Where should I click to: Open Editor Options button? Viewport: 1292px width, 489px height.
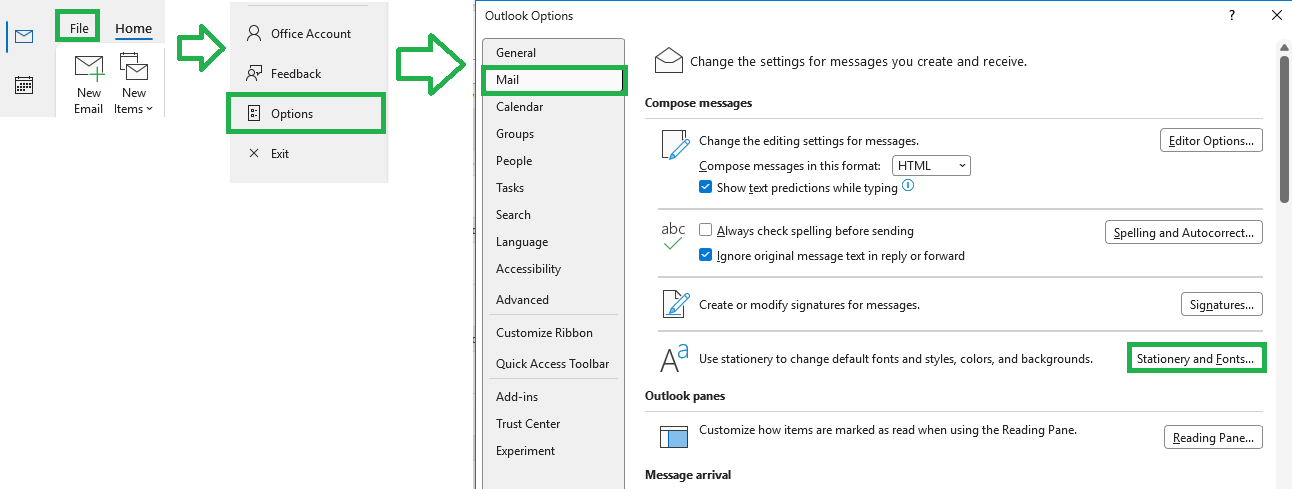(x=1211, y=140)
